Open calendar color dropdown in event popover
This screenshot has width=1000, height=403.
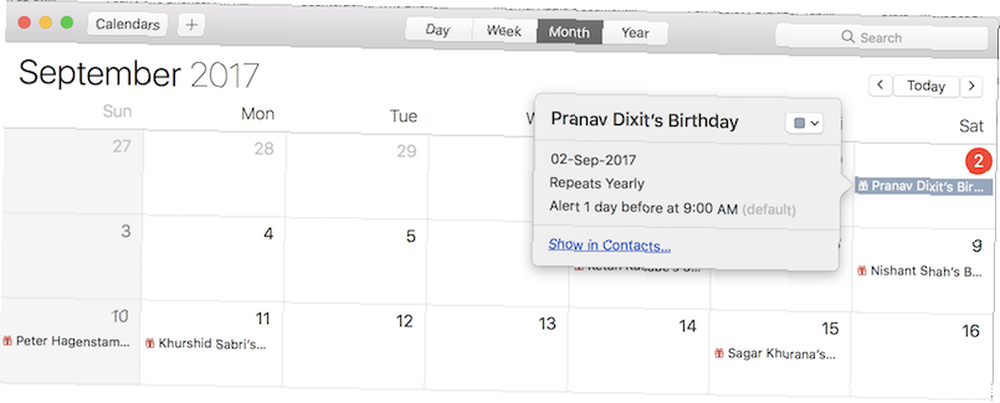coord(805,123)
